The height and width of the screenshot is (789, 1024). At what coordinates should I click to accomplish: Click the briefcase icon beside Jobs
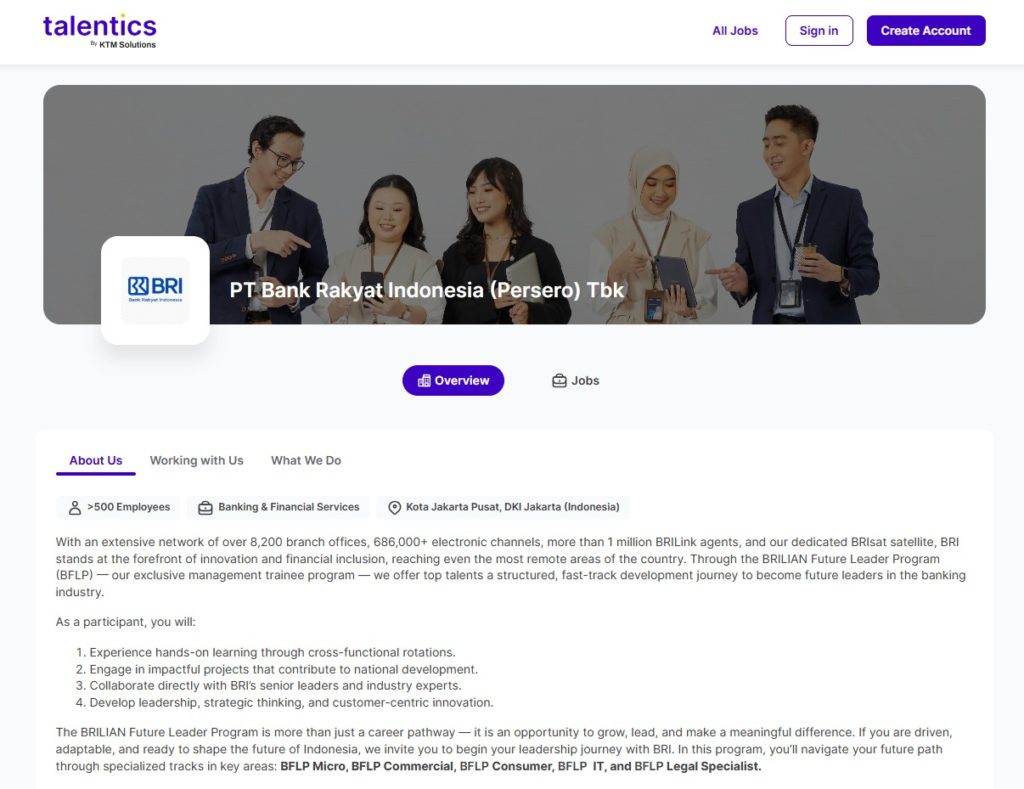click(x=559, y=381)
